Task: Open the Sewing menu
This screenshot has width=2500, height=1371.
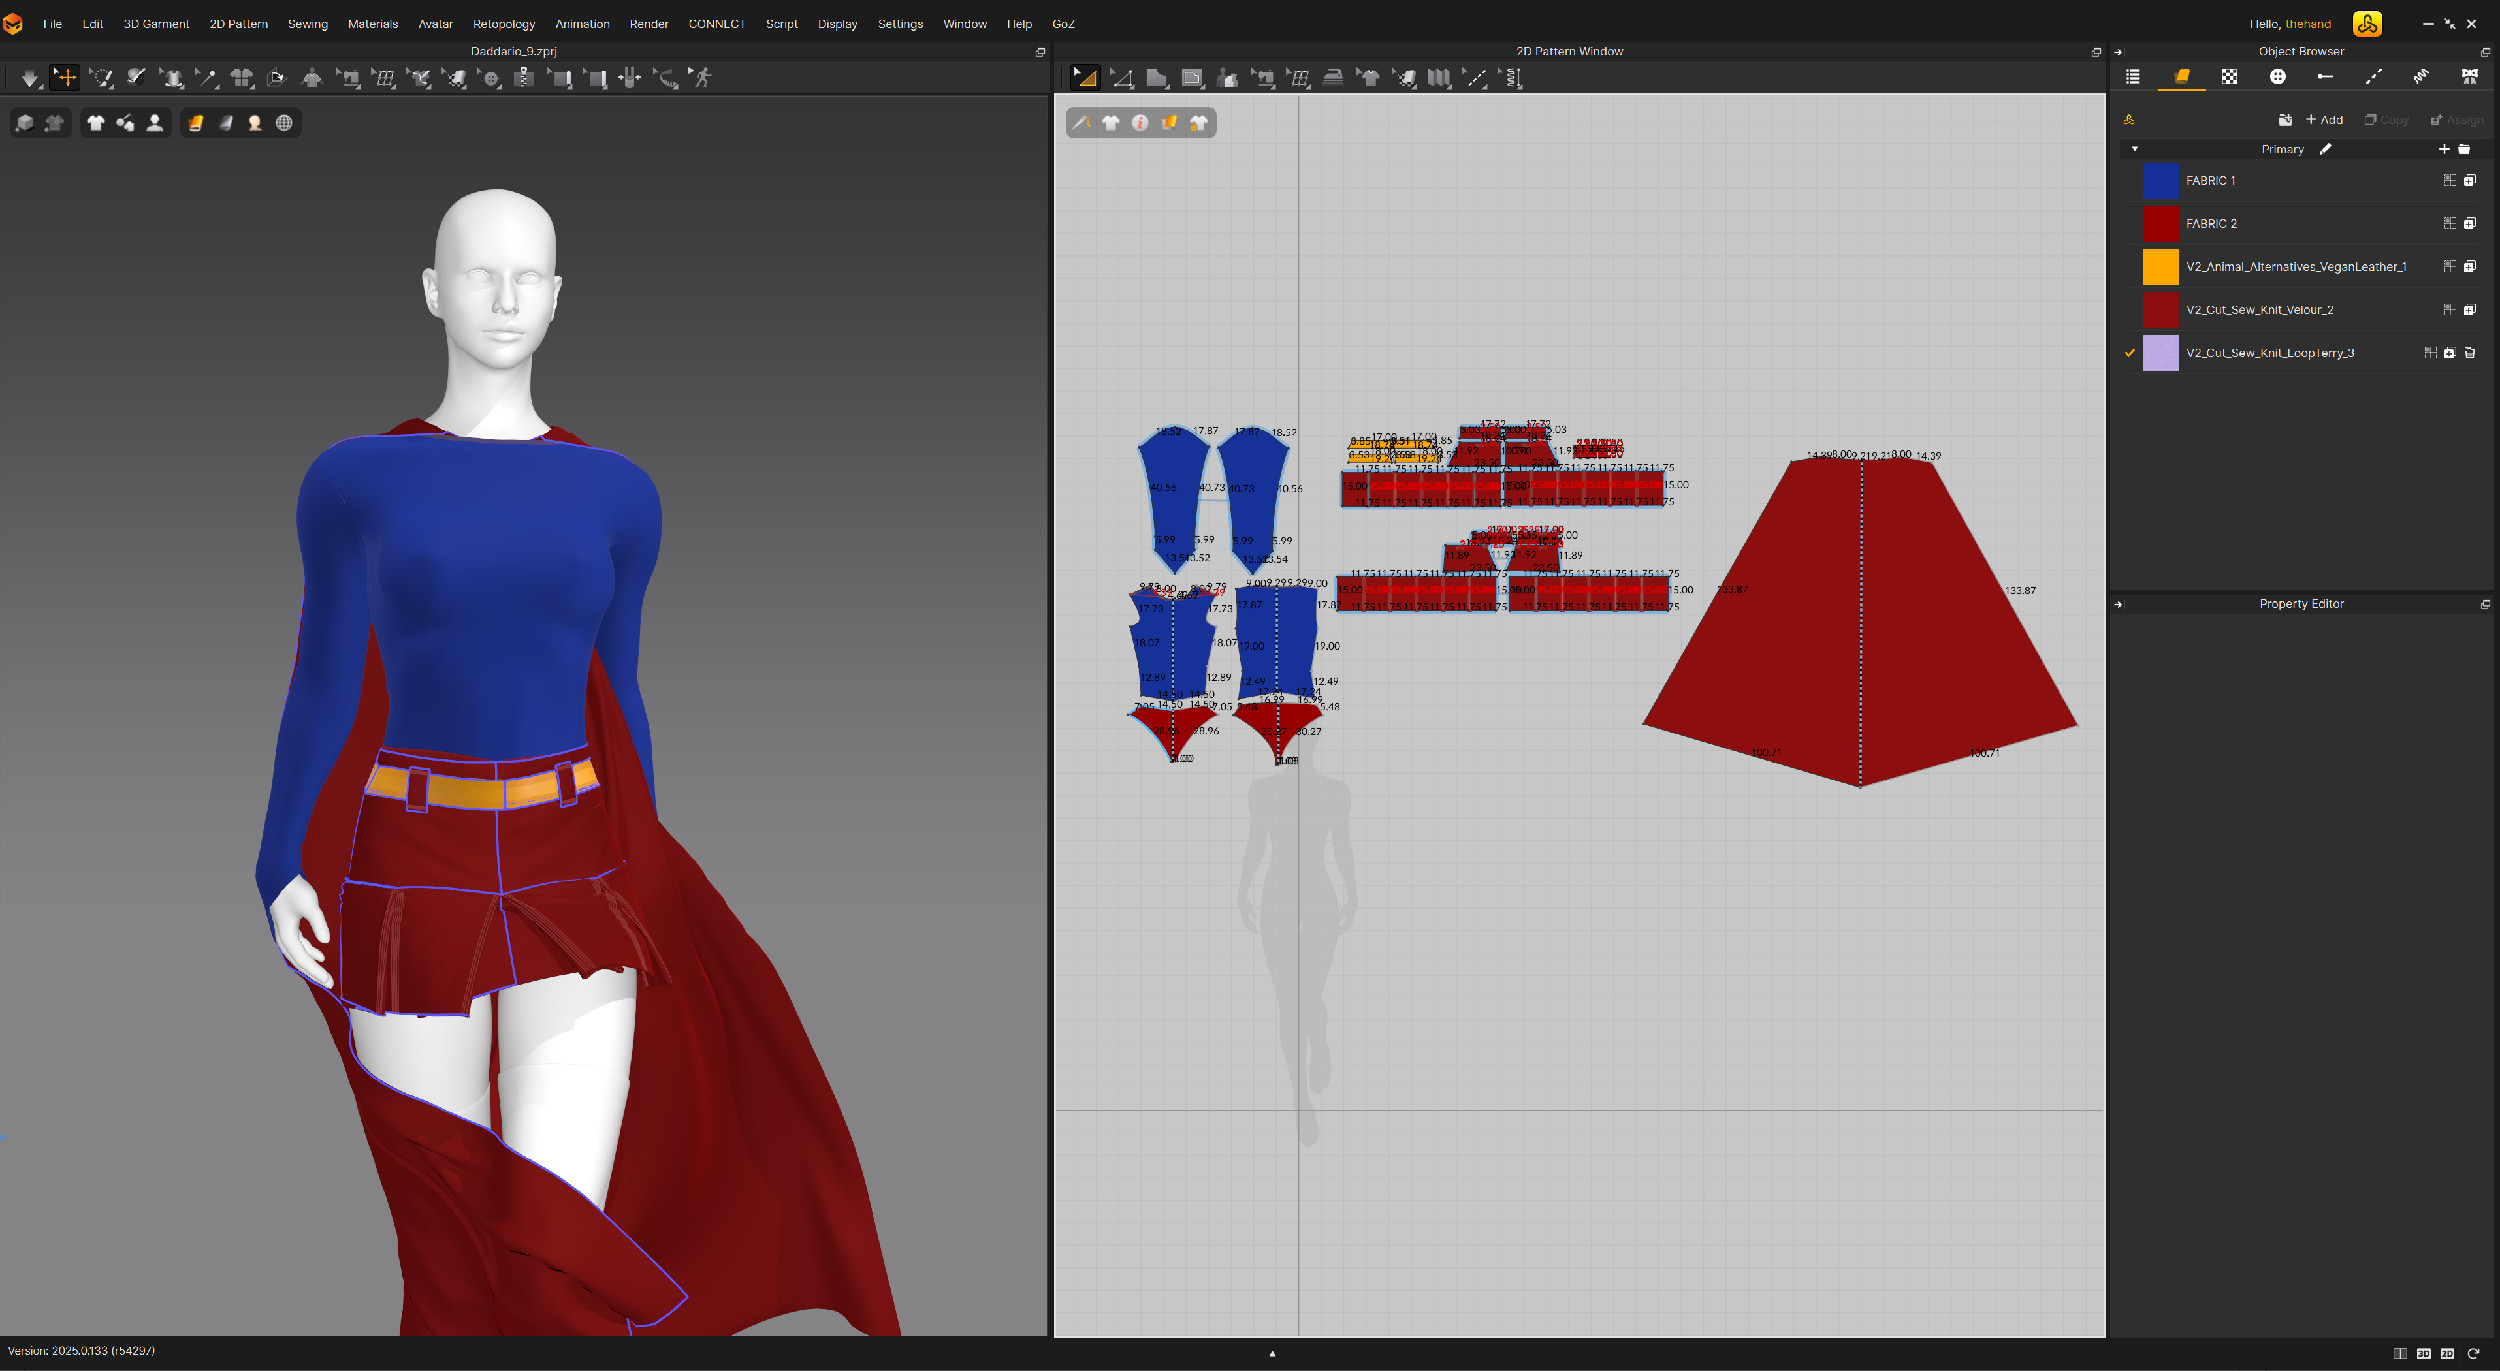Action: pyautogui.click(x=308, y=24)
